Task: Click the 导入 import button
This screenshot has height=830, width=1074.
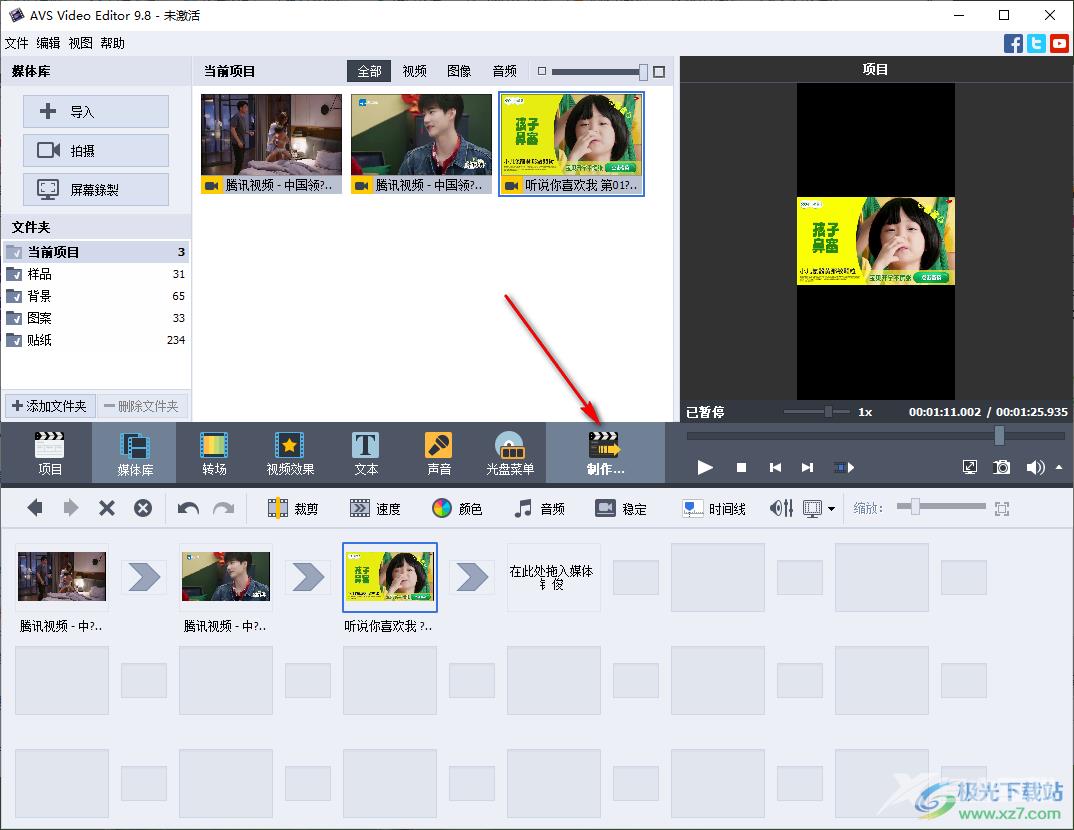Action: click(x=96, y=112)
